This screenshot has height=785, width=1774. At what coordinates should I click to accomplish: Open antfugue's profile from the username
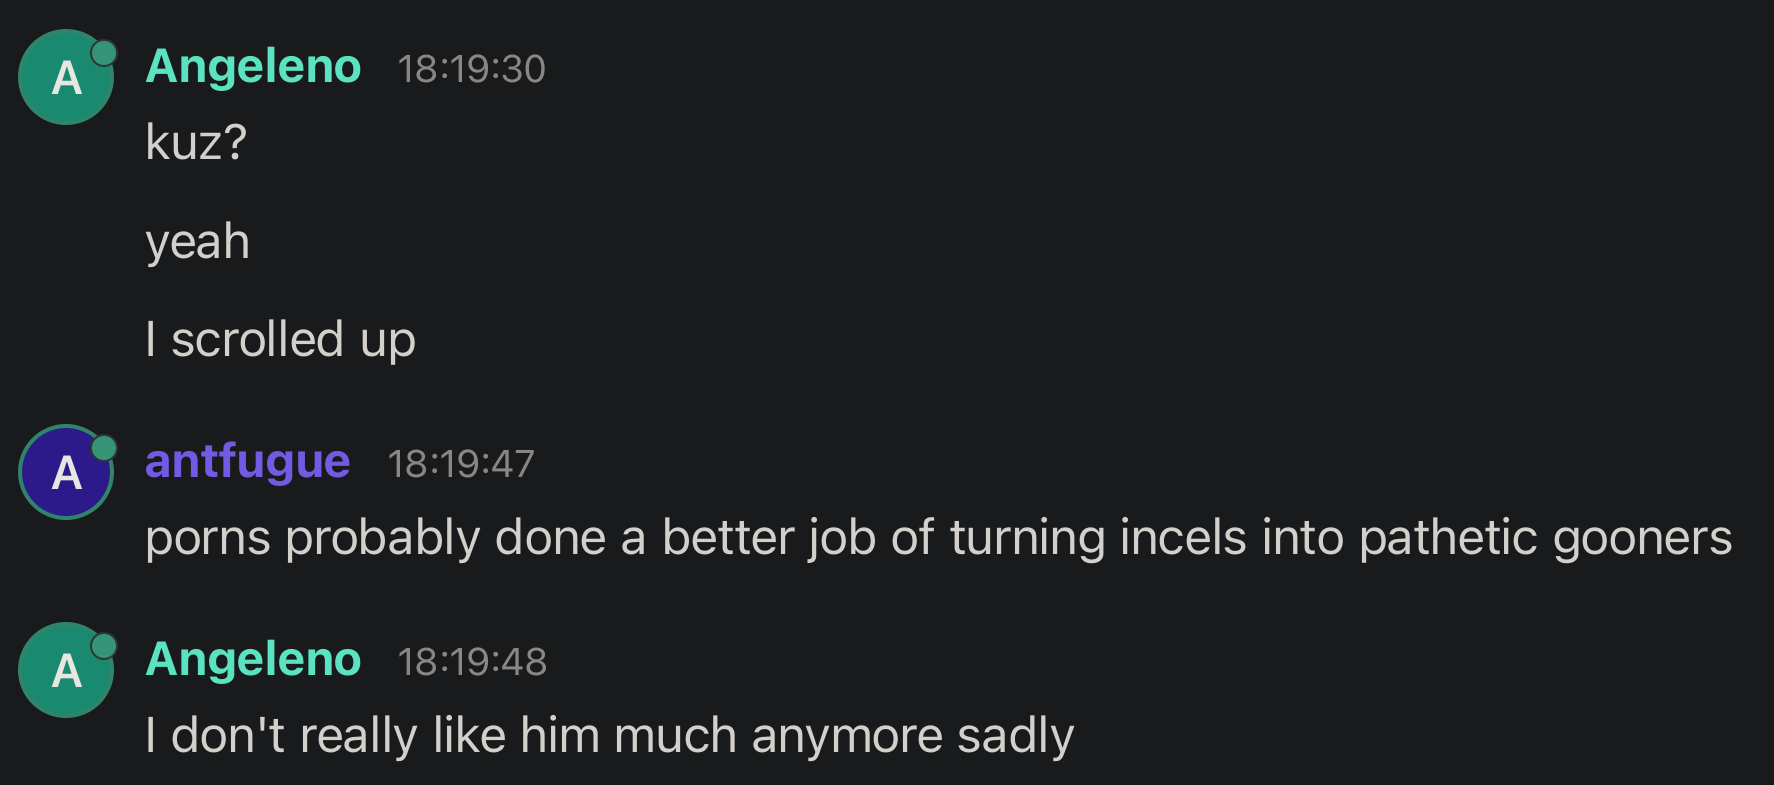[247, 462]
